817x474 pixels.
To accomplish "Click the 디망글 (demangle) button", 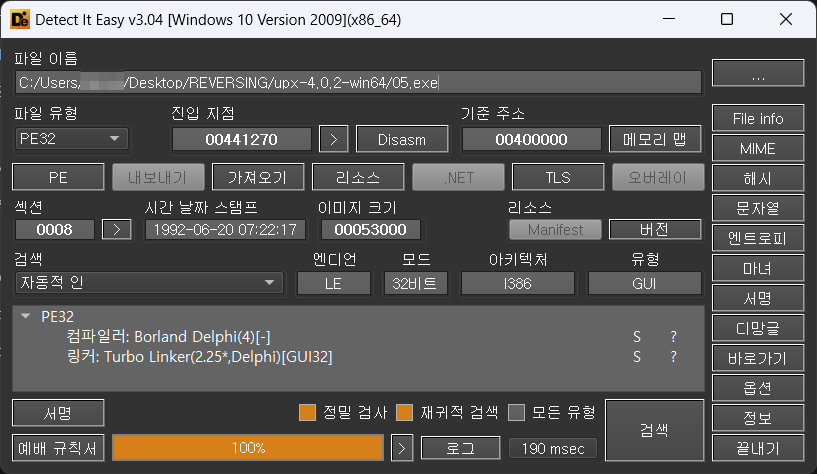I will 758,328.
